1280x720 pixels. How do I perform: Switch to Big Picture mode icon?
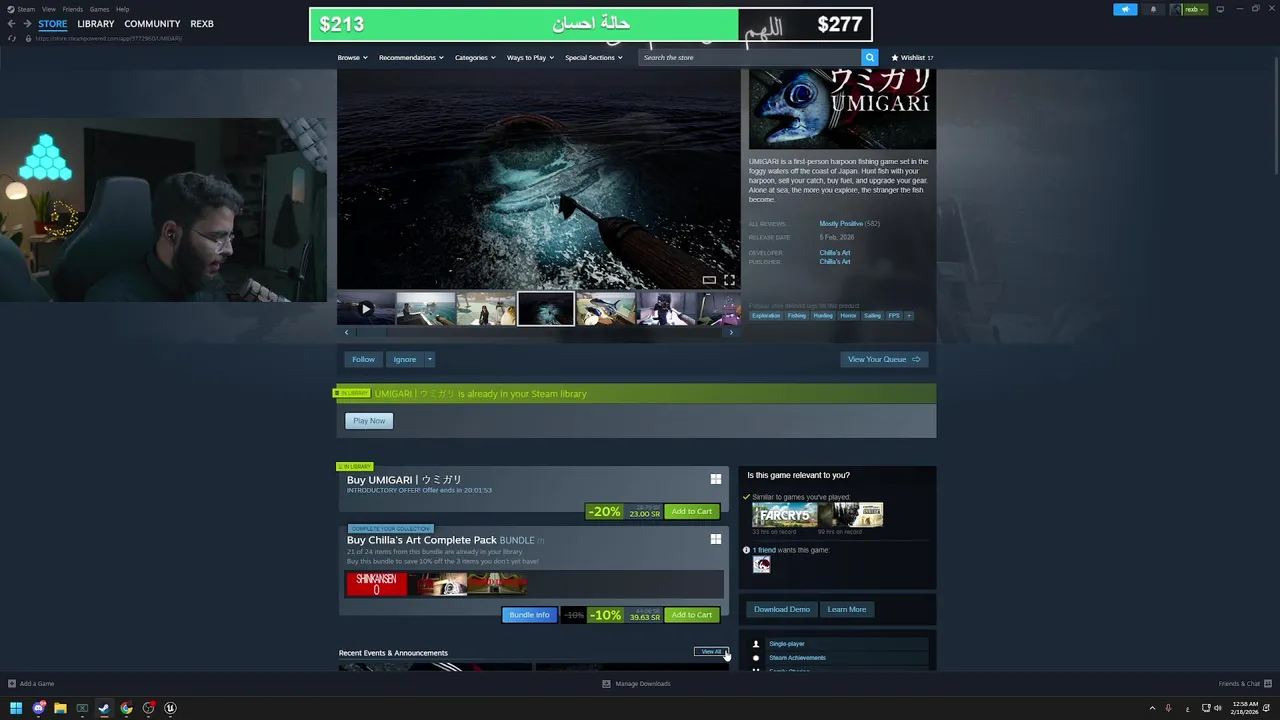pyautogui.click(x=1220, y=9)
